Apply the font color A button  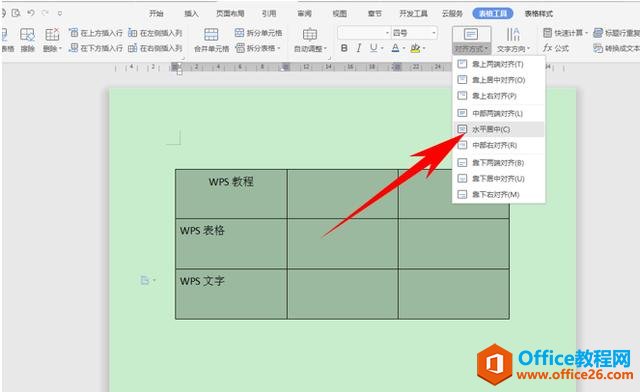point(395,48)
